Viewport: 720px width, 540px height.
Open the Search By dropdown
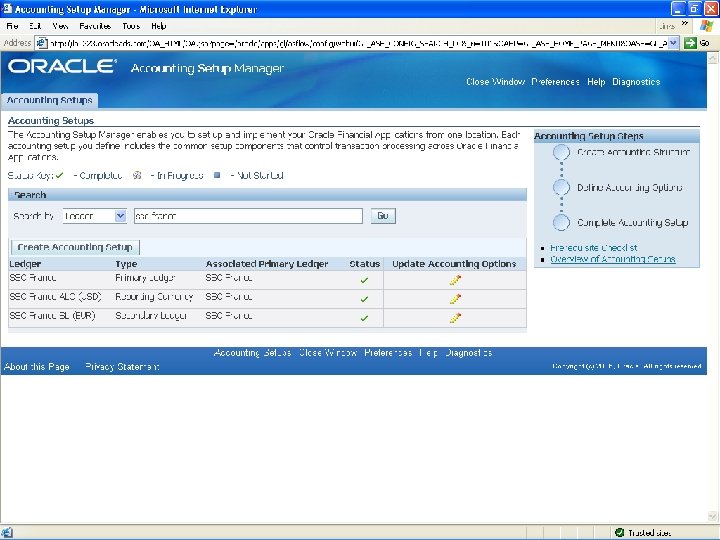(x=120, y=216)
